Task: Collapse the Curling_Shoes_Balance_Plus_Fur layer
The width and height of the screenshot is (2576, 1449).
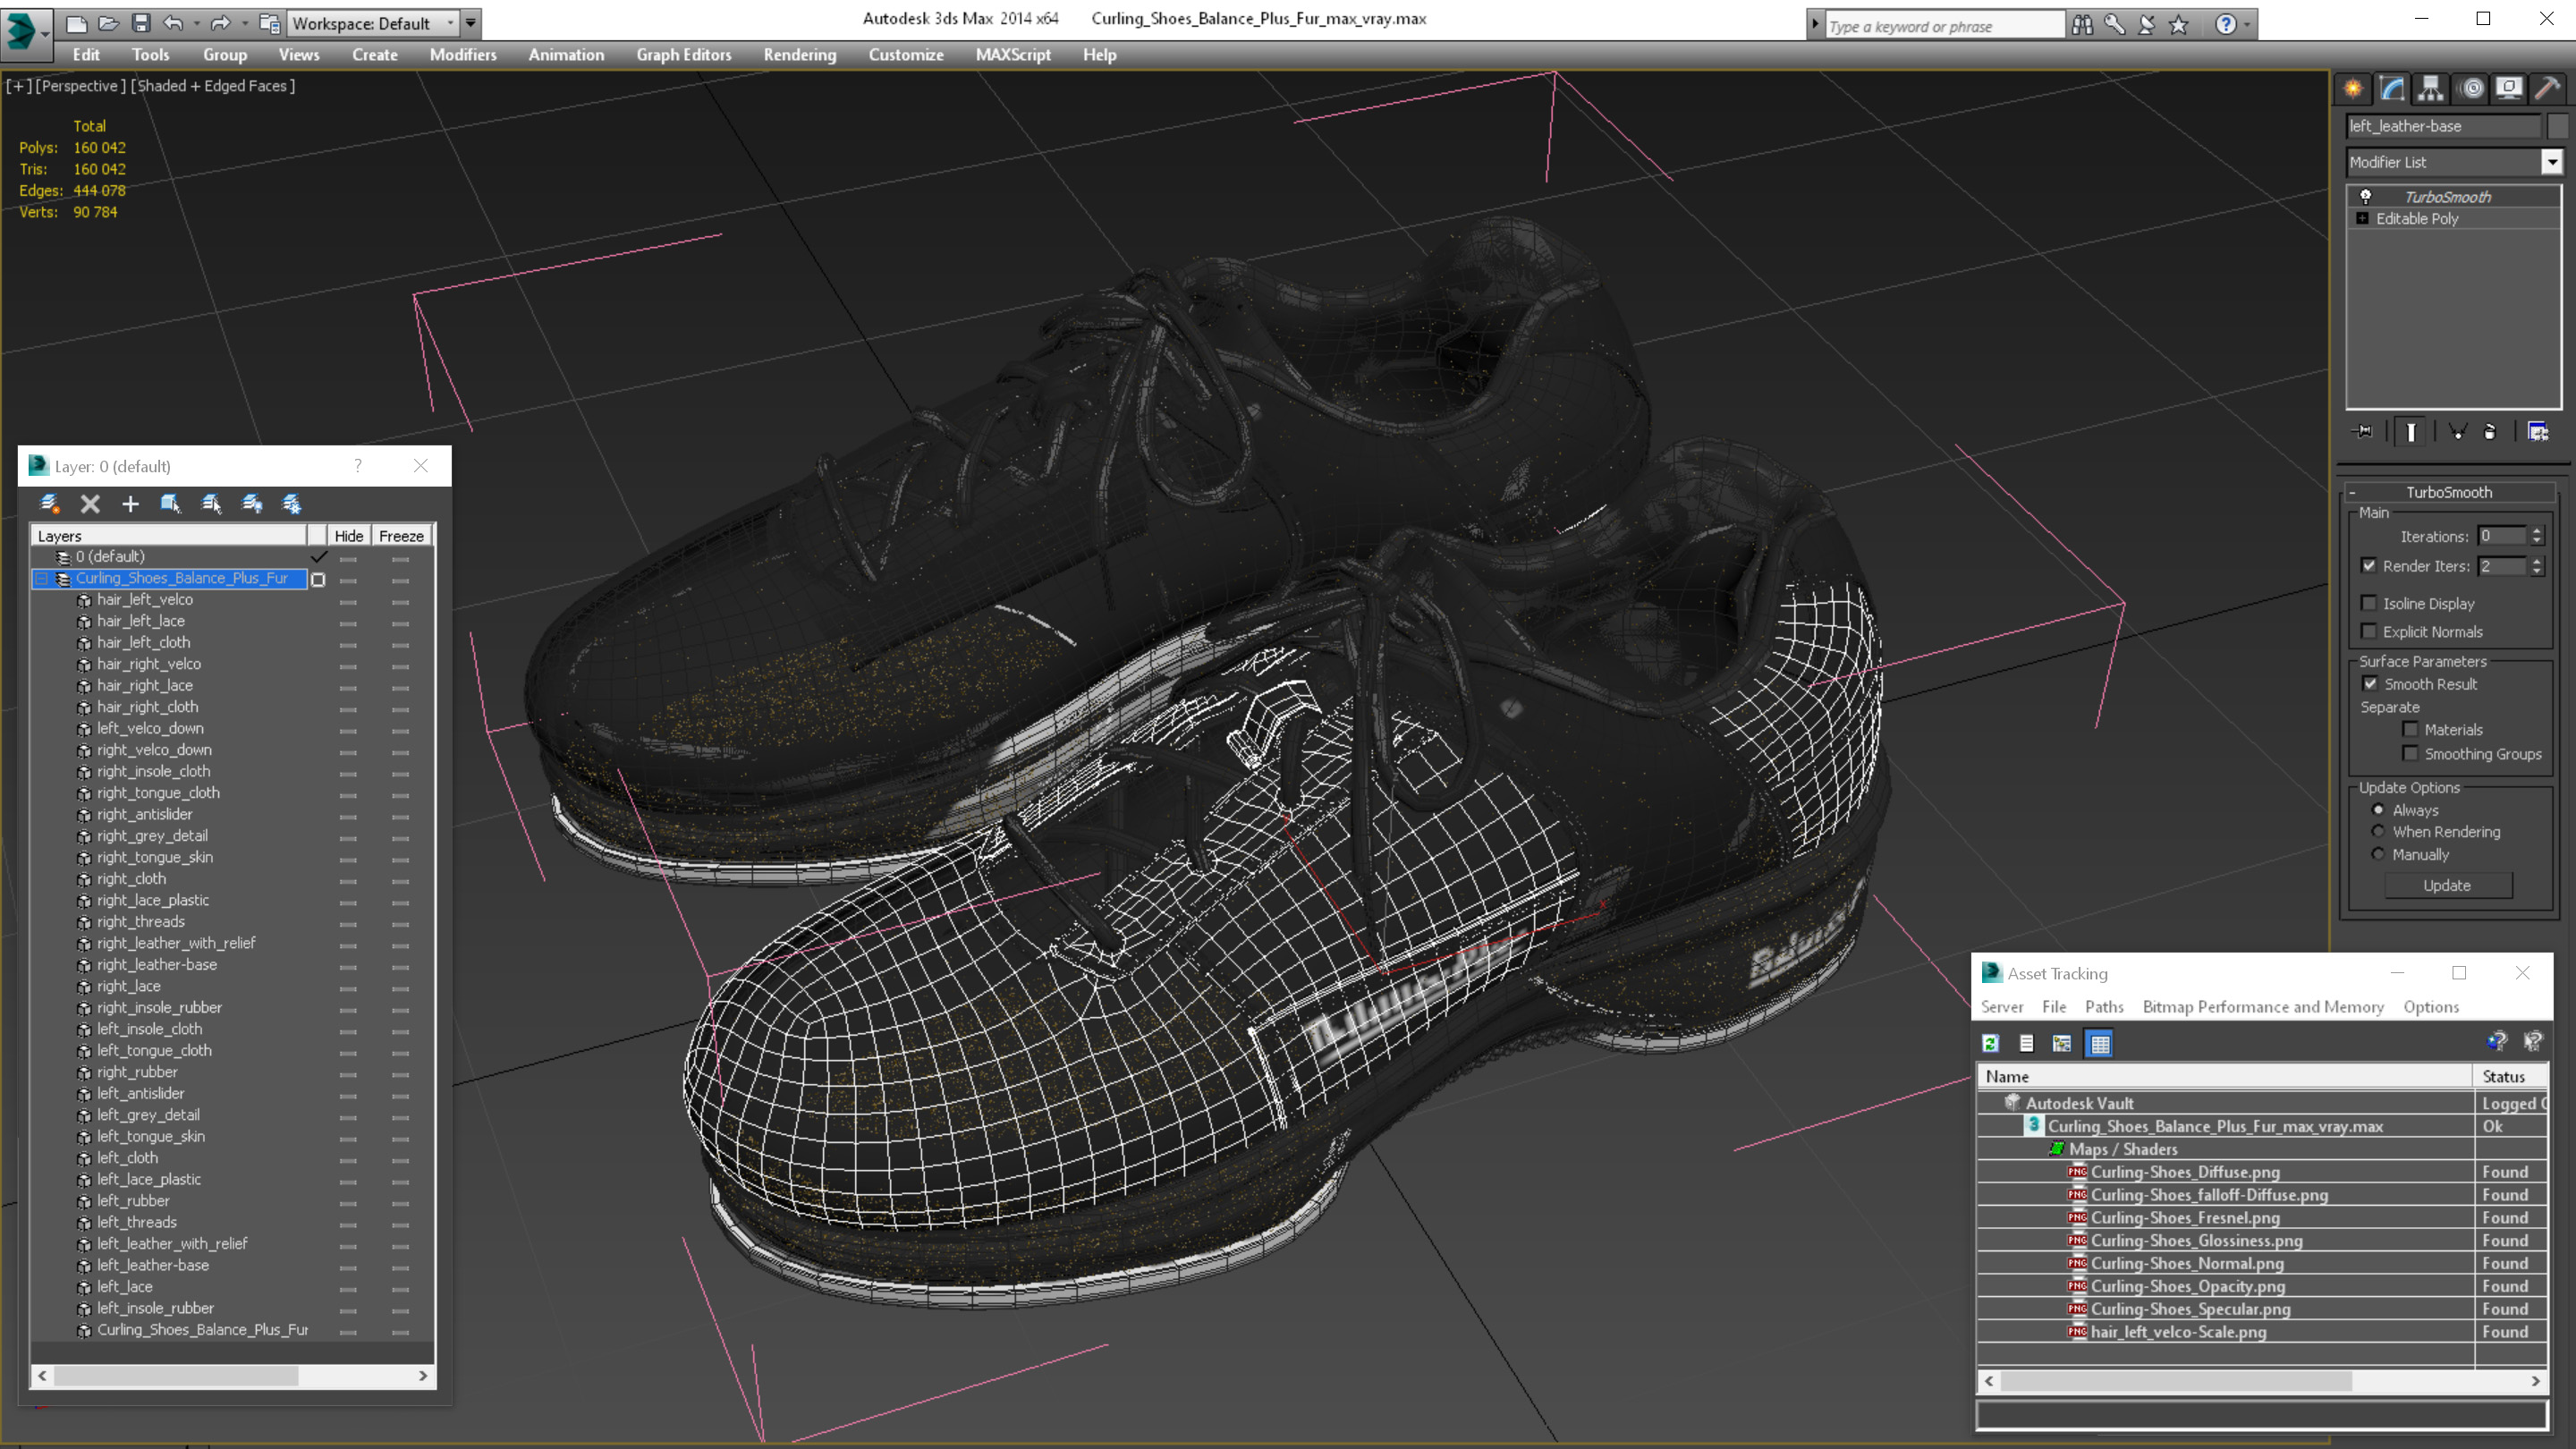Action: tap(42, 578)
